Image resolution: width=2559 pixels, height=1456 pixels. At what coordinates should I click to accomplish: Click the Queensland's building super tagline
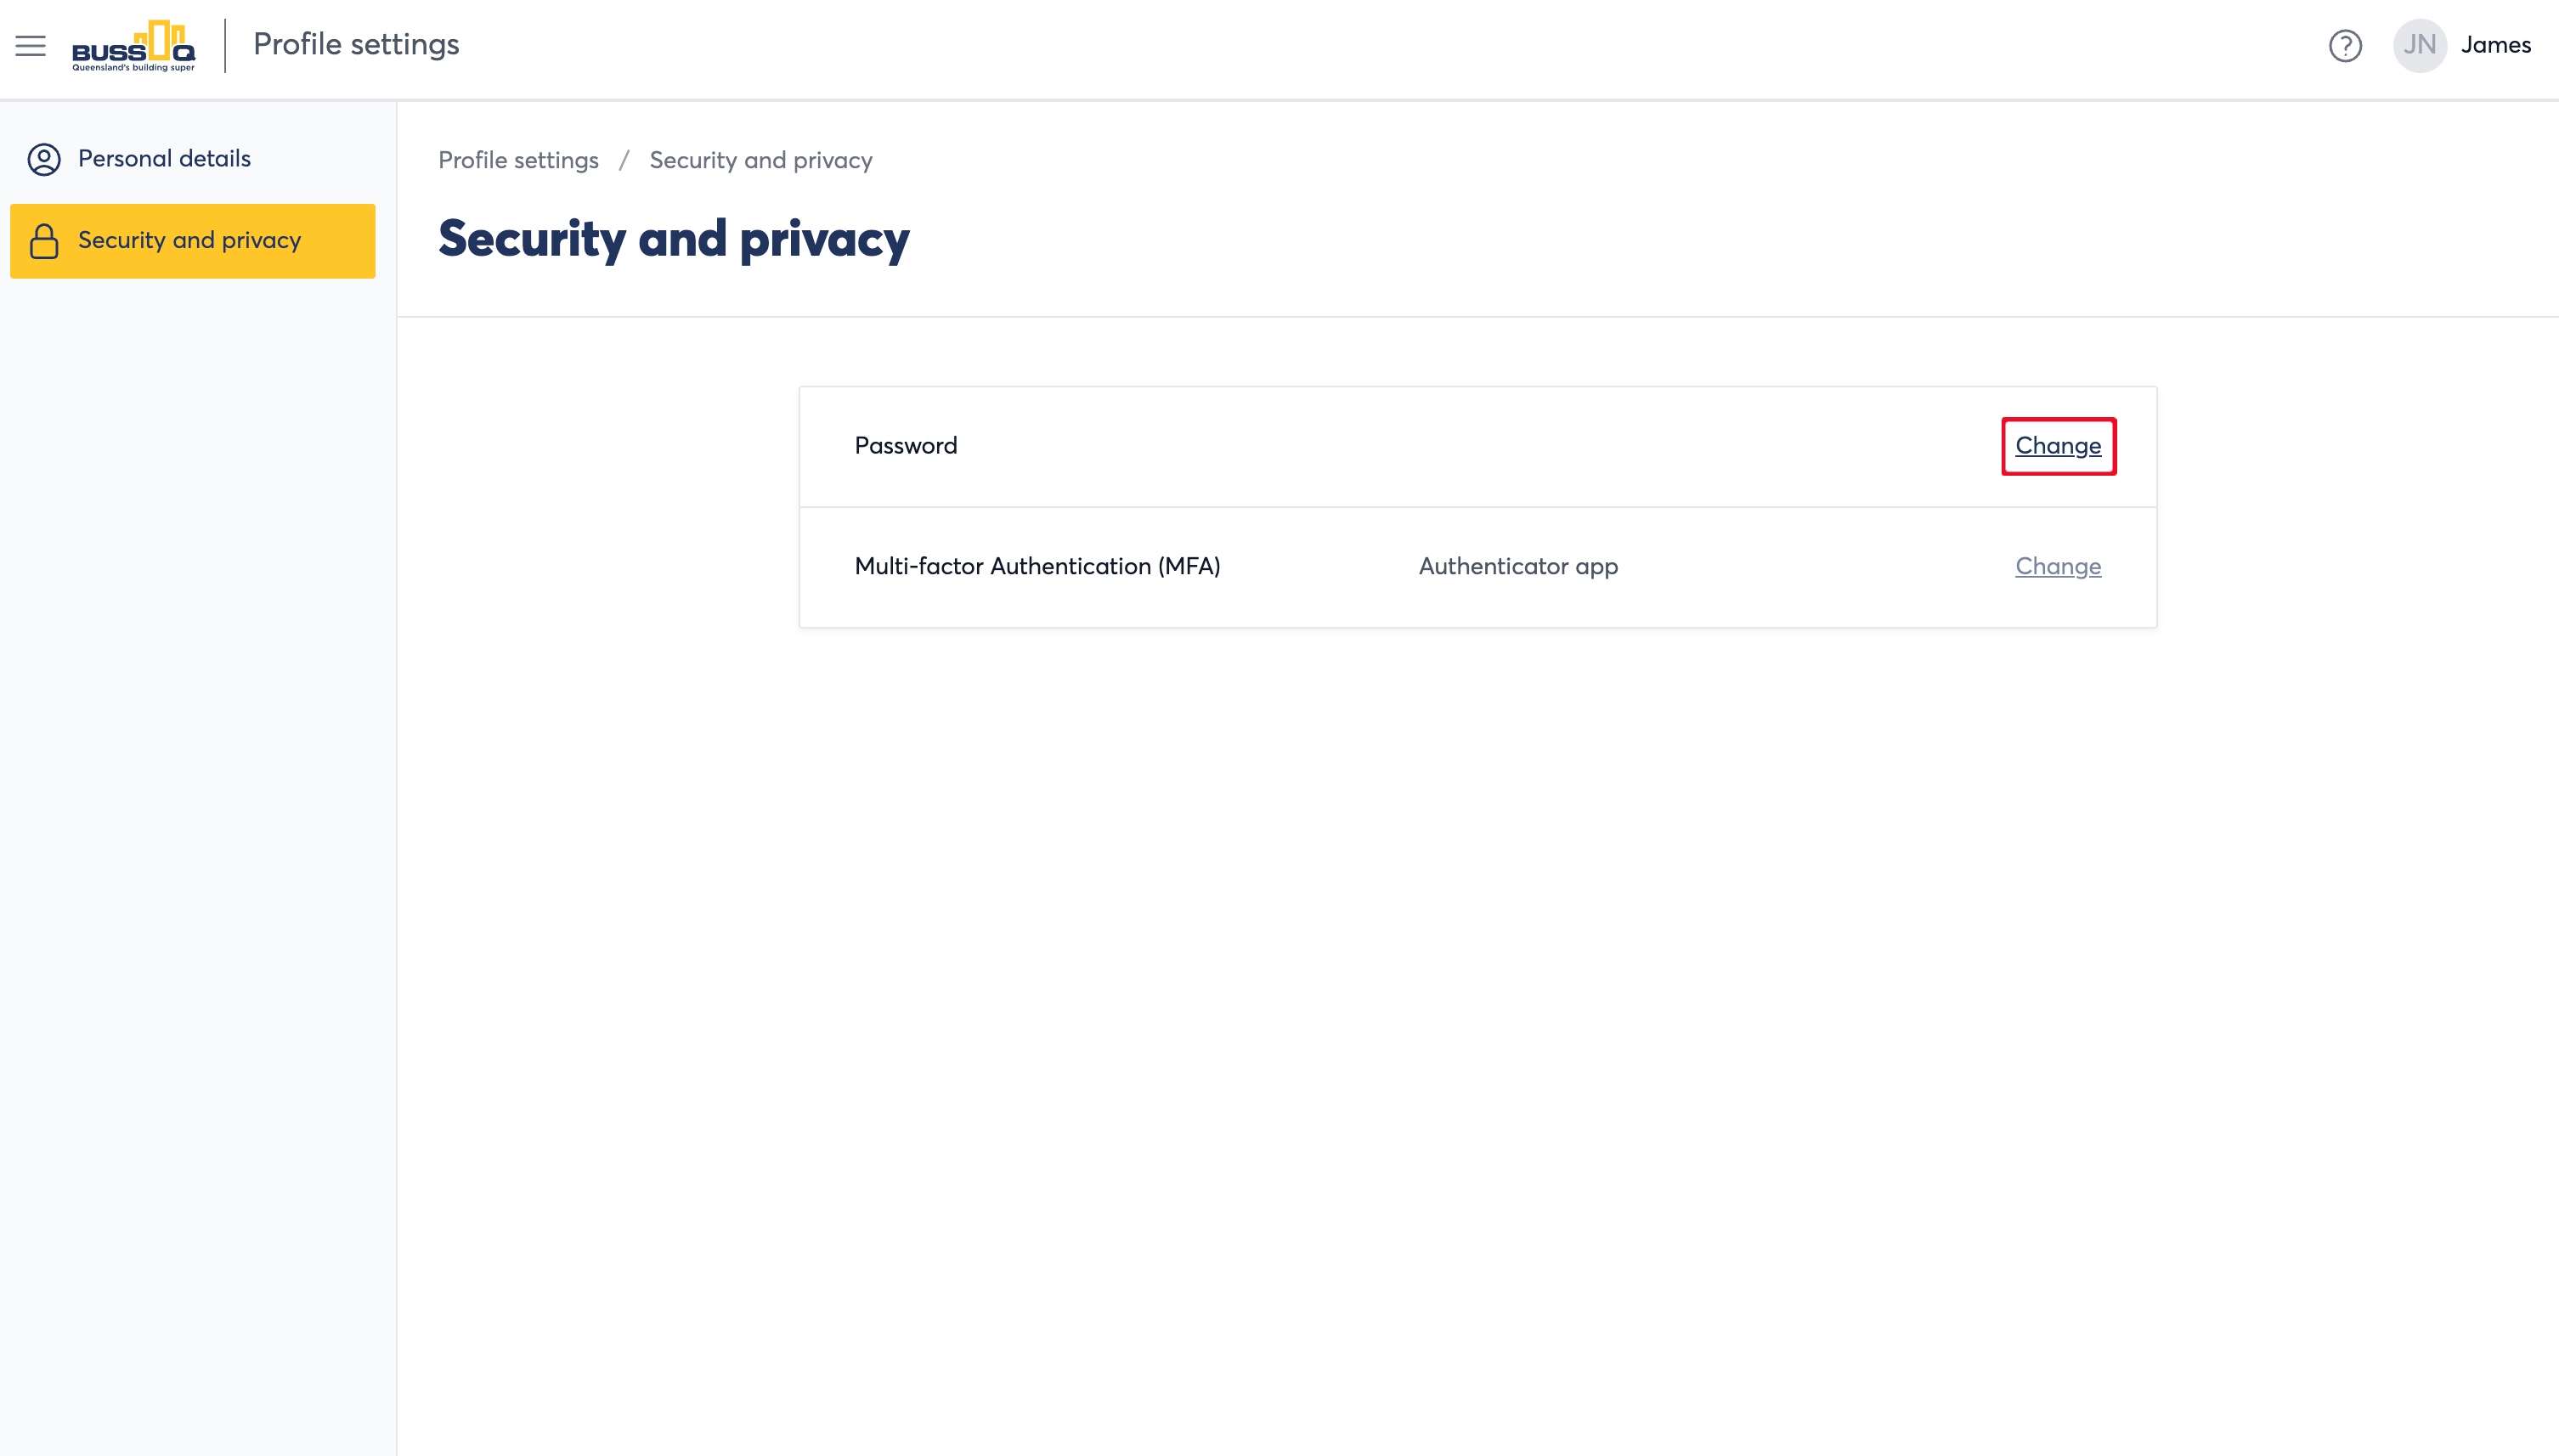(134, 68)
